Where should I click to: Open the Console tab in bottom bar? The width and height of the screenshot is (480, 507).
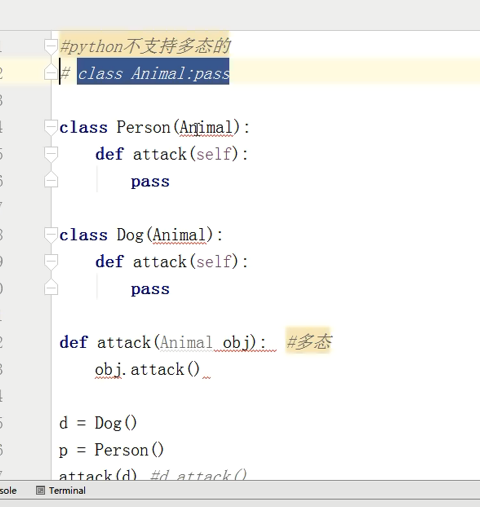click(x=8, y=491)
